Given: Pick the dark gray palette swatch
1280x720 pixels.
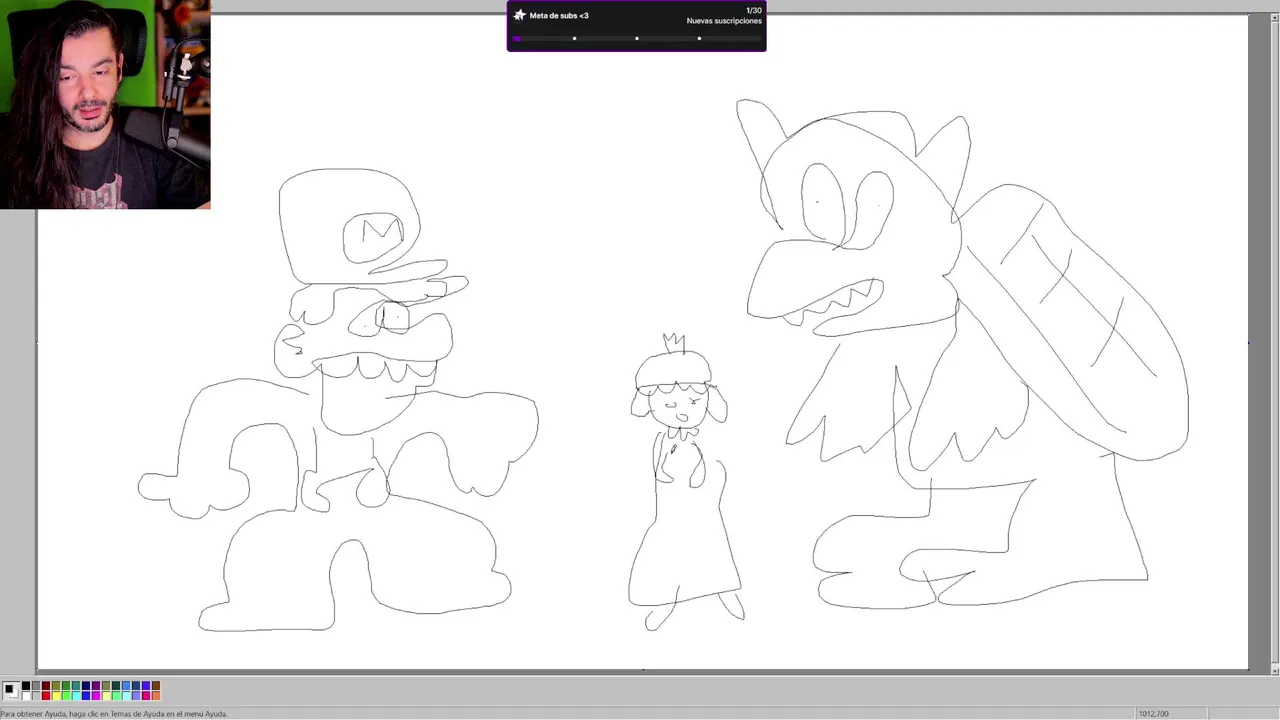Looking at the screenshot, I should tap(36, 686).
